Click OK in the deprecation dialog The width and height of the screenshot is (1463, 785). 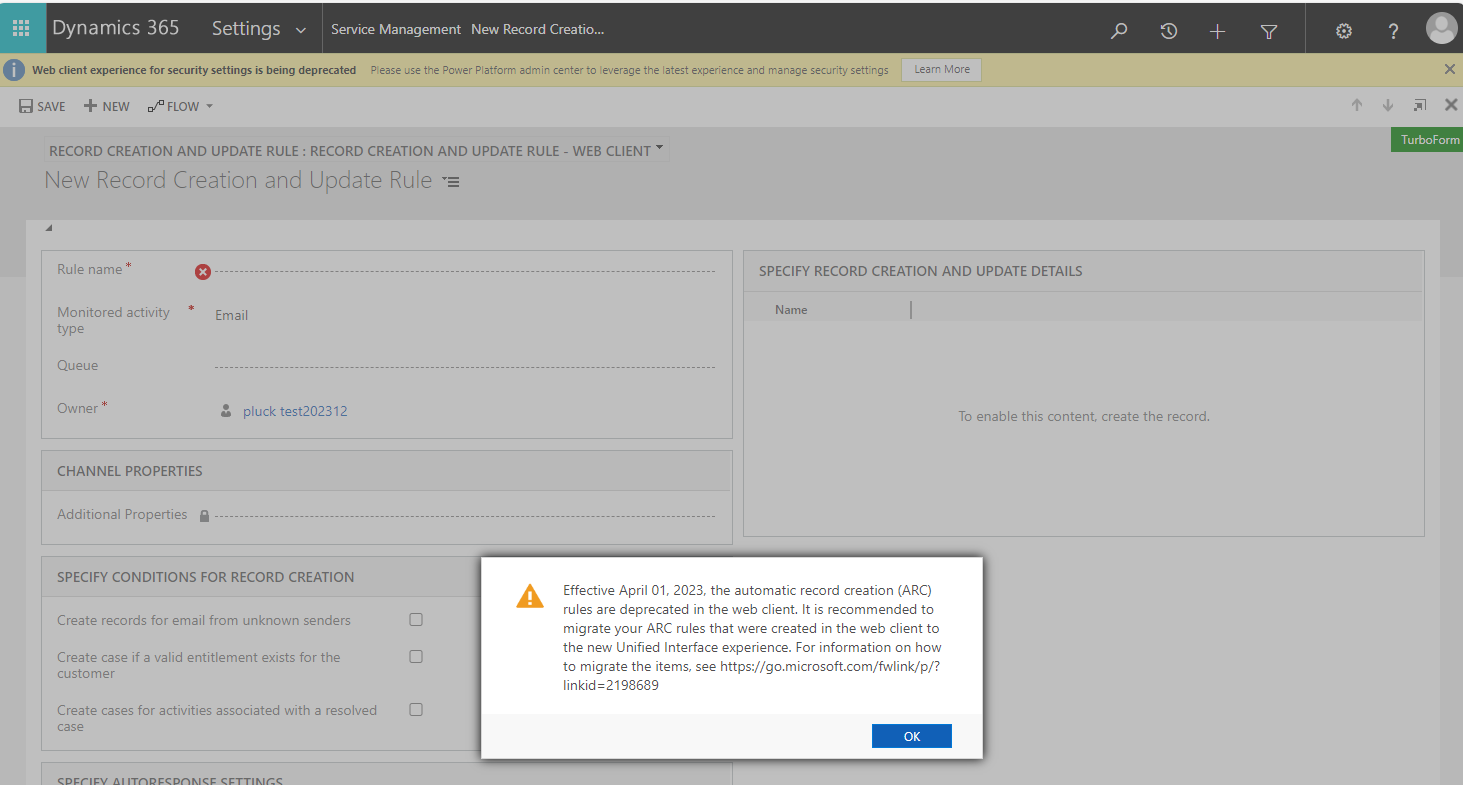click(911, 736)
